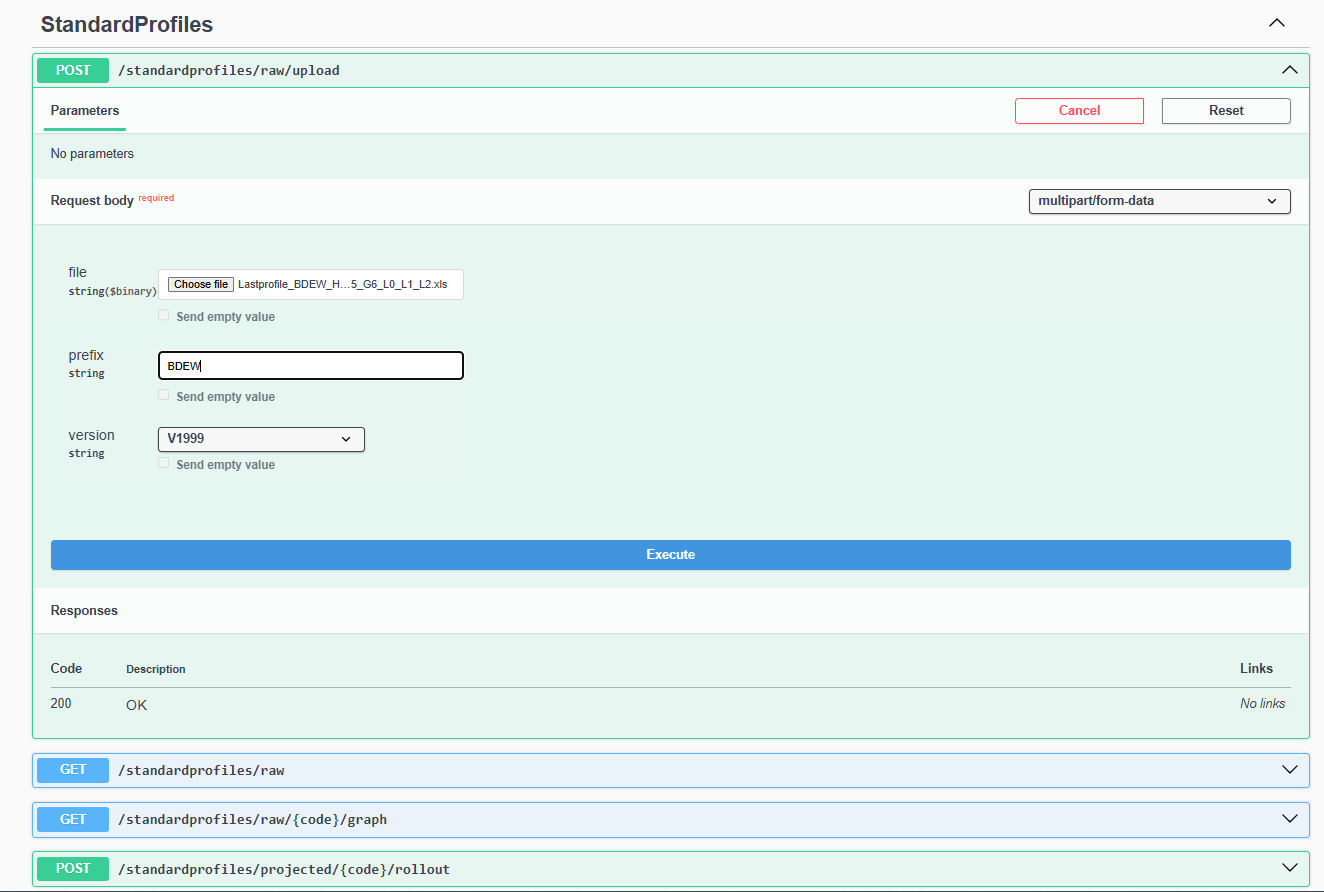Expand the POST projected/{code}/rollout chevron
Viewport: 1324px width, 892px height.
click(1289, 868)
